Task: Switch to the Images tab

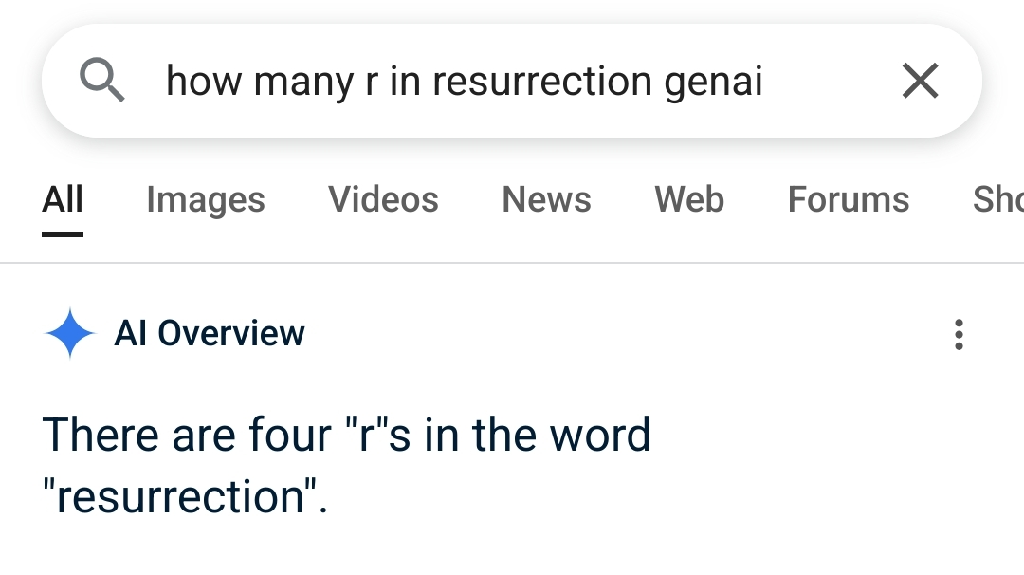Action: point(206,200)
